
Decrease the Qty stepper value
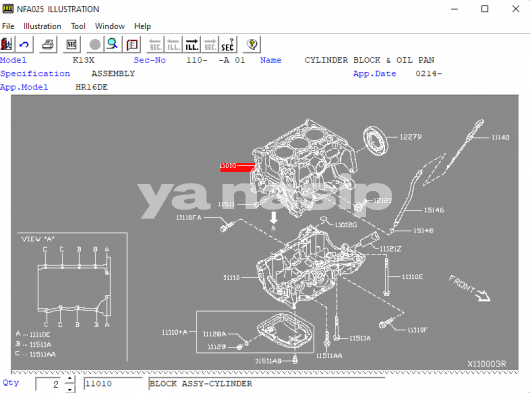[x=70, y=389]
